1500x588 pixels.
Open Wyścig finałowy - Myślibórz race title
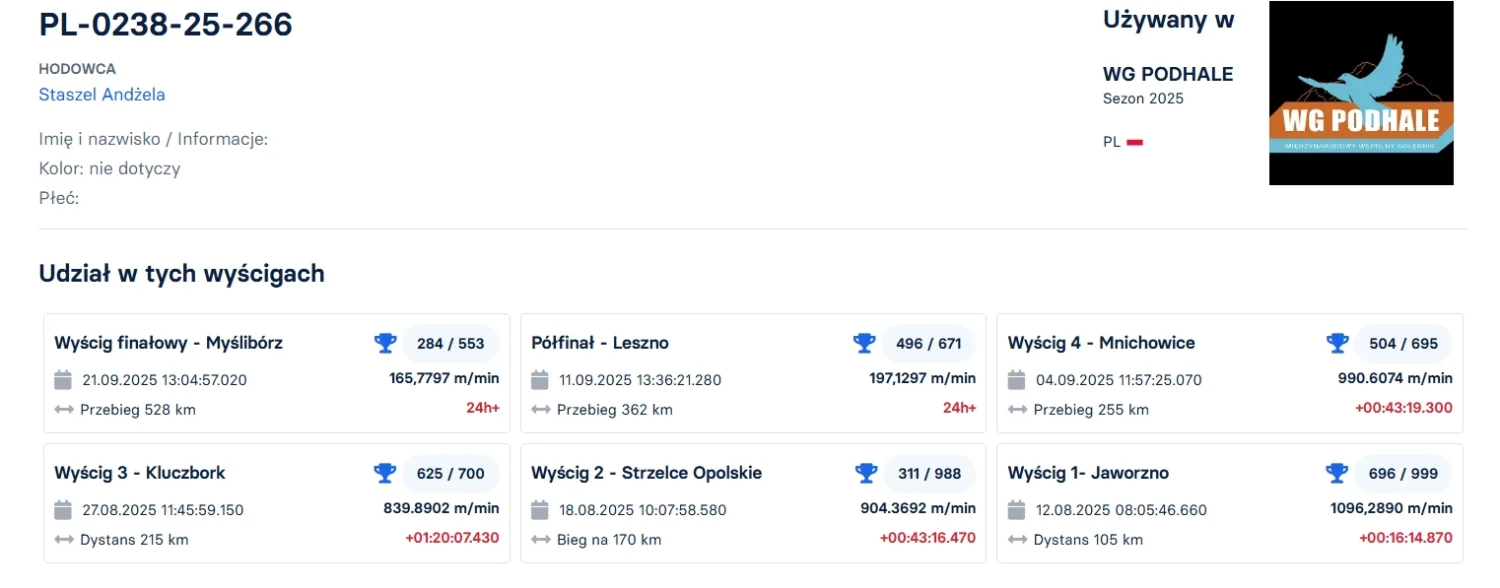(x=169, y=343)
